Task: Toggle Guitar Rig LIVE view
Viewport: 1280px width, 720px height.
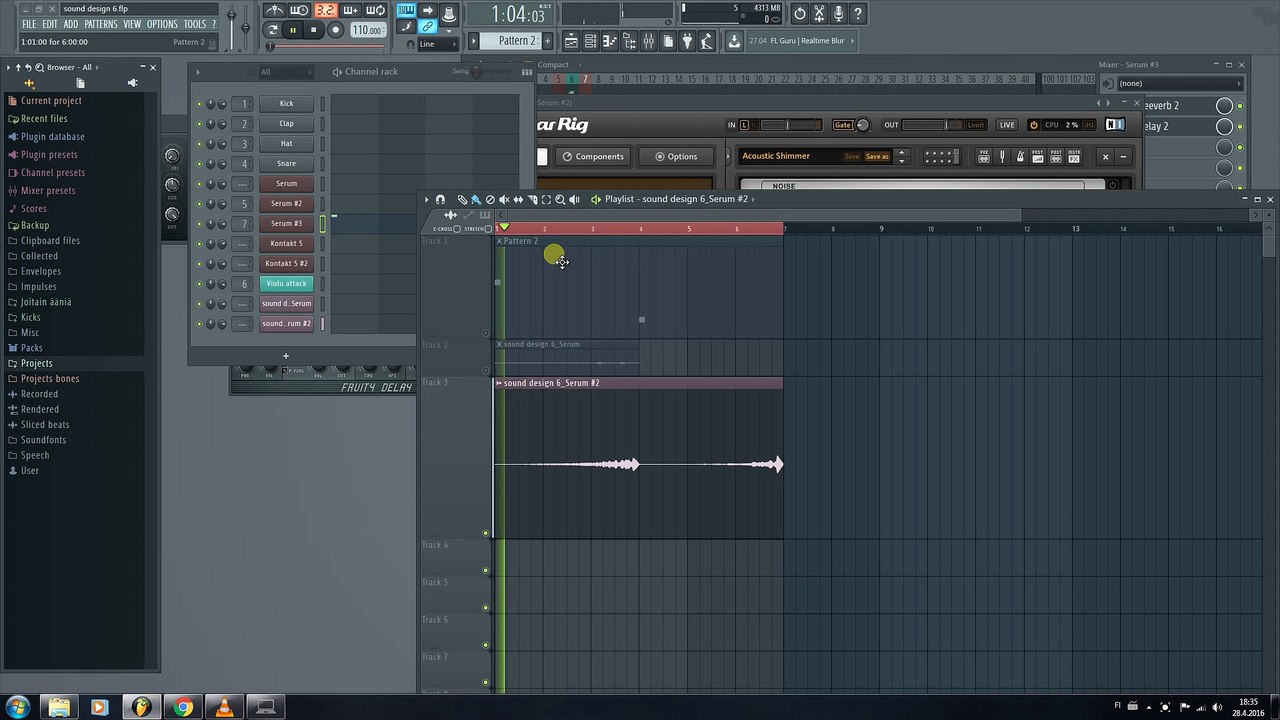Action: [1007, 125]
